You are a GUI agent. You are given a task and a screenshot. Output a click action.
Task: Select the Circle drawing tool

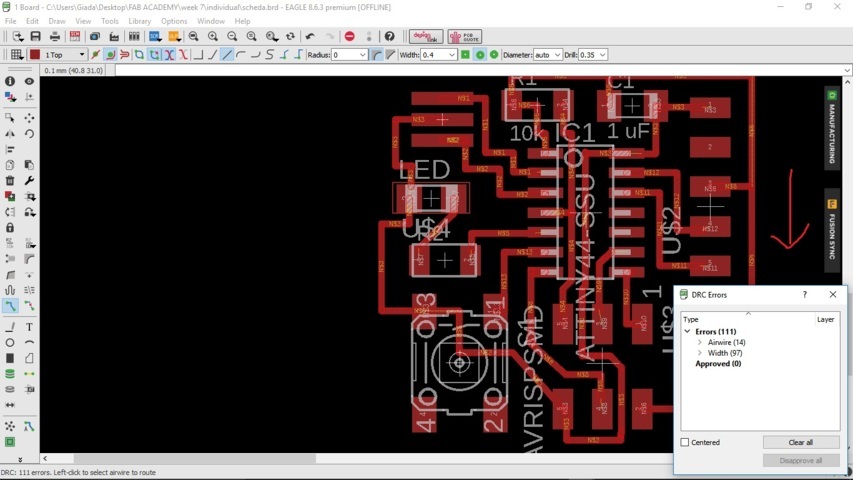(10, 342)
